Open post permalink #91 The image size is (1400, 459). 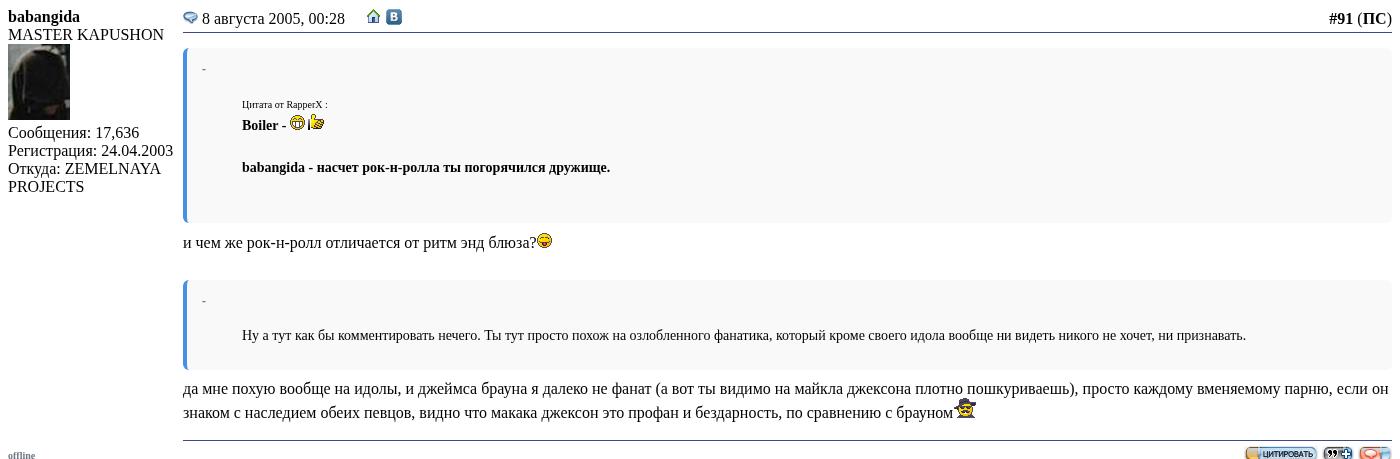(x=1340, y=18)
